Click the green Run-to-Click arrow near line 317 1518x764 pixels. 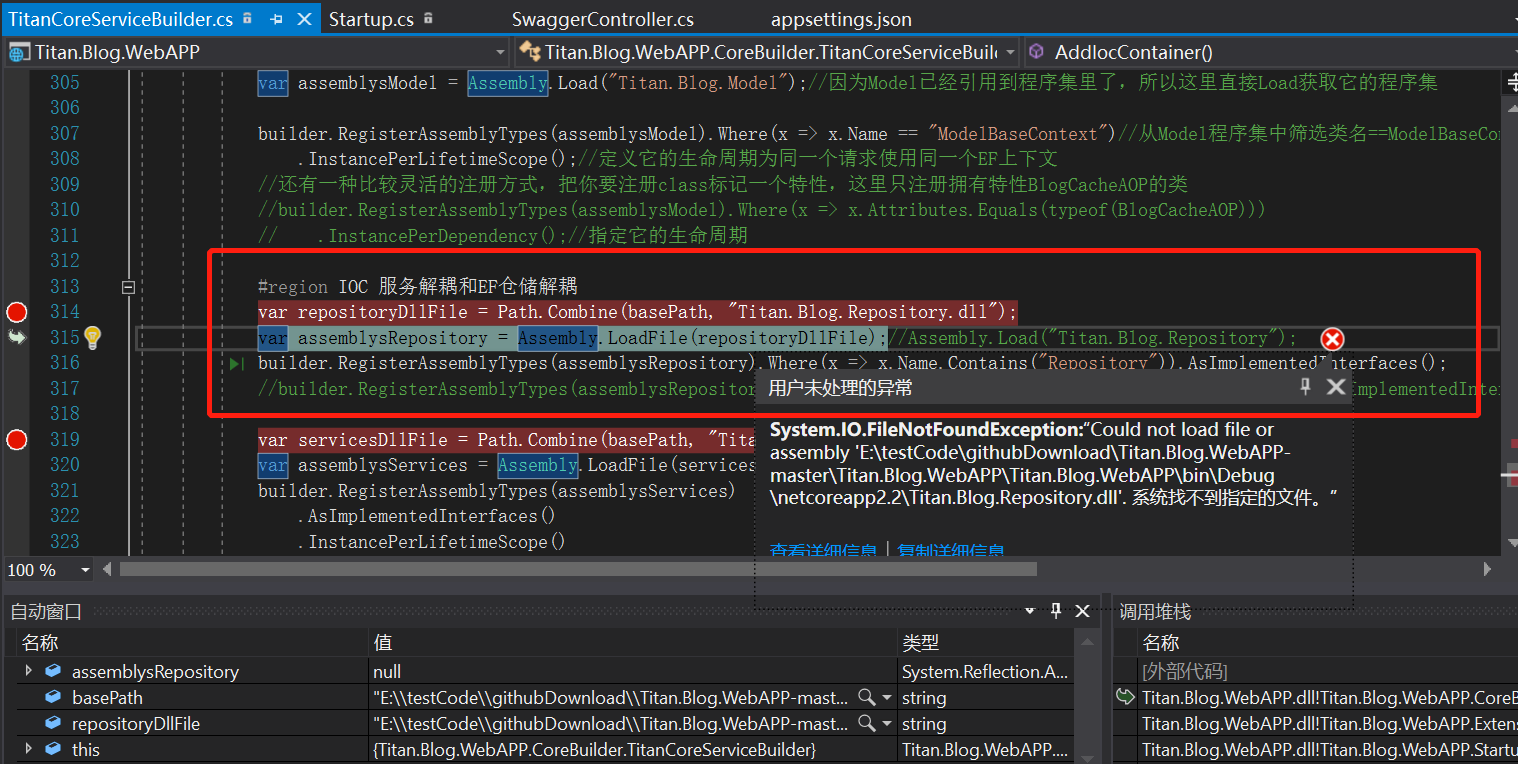235,363
